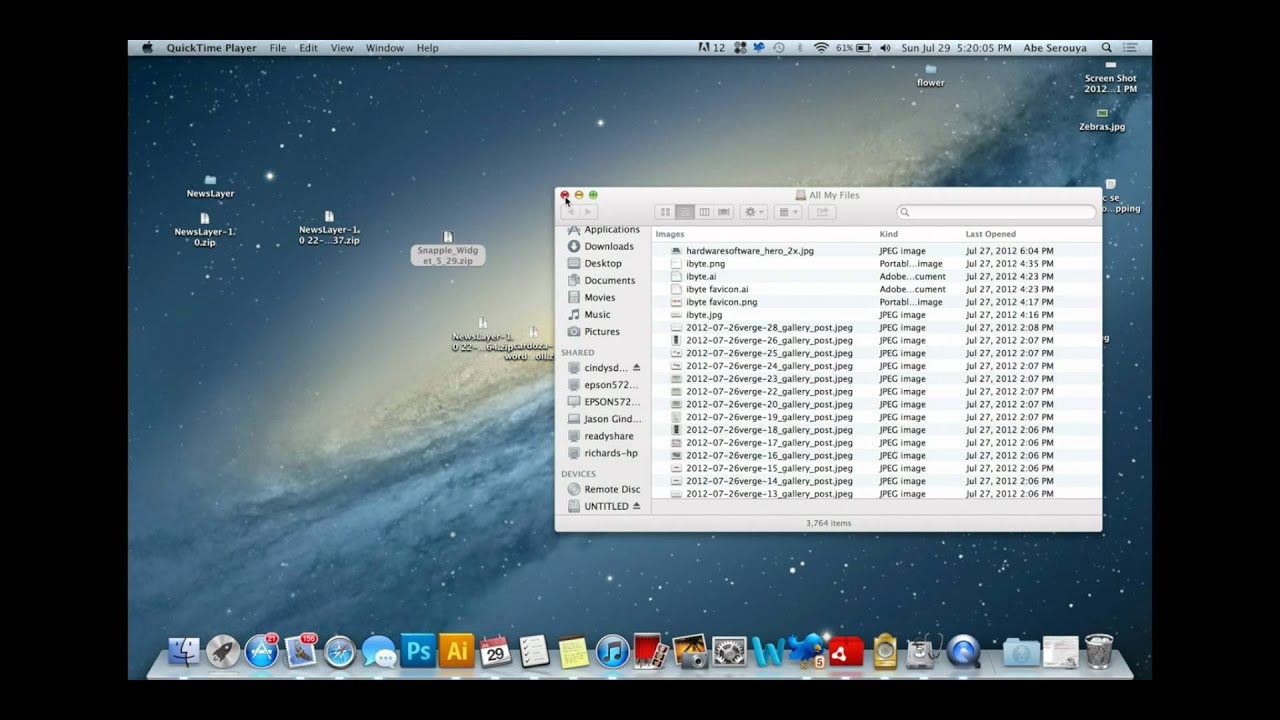Open the File menu

pyautogui.click(x=278, y=48)
